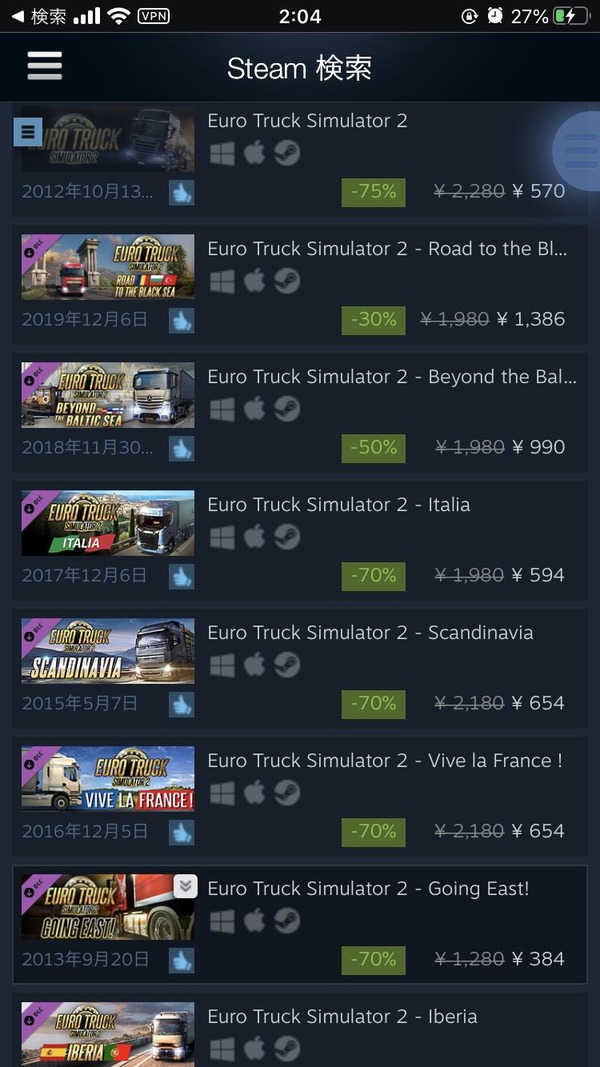The width and height of the screenshot is (600, 1067).
Task: Open Euro Truck Simulator 2 - Italia title
Action: point(339,505)
